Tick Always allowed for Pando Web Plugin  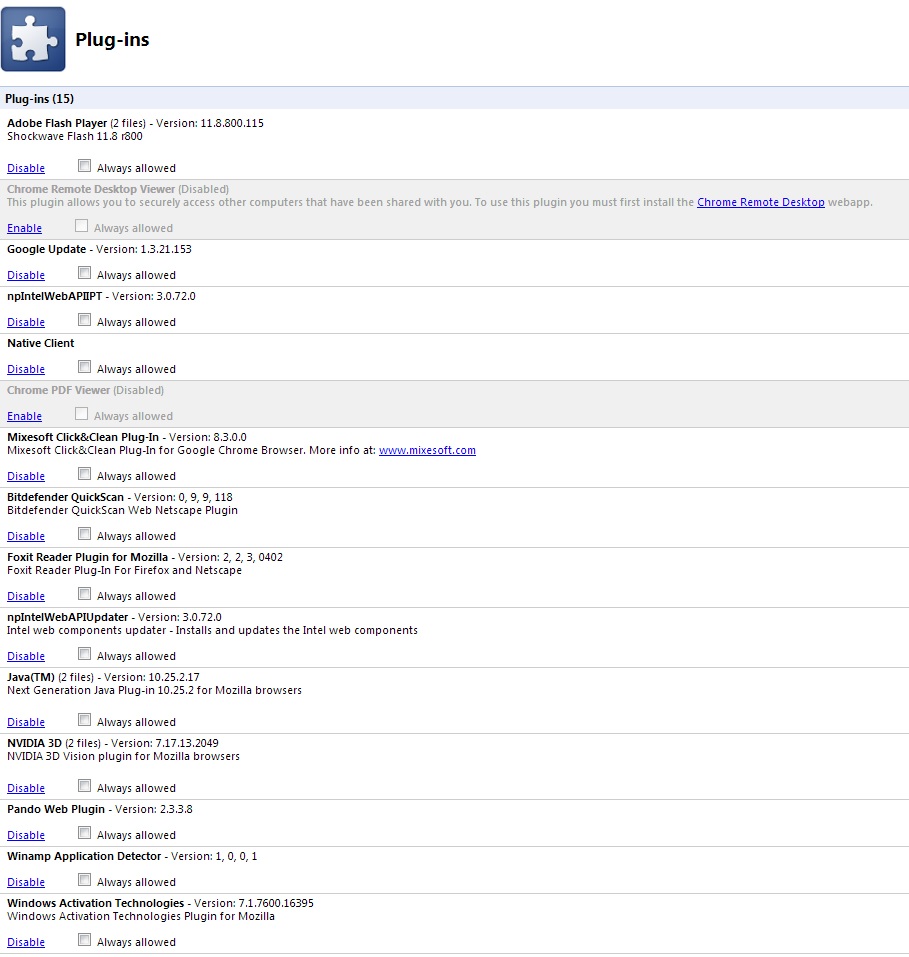84,832
